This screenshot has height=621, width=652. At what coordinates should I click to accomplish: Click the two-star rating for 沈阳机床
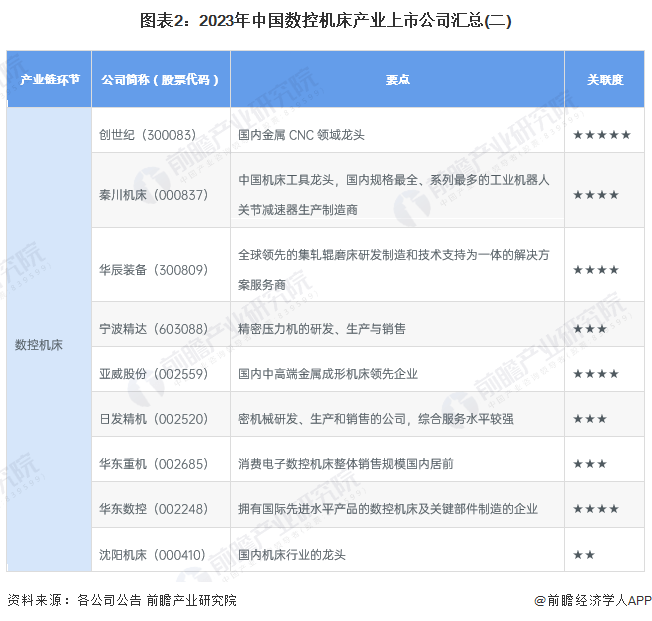[584, 555]
